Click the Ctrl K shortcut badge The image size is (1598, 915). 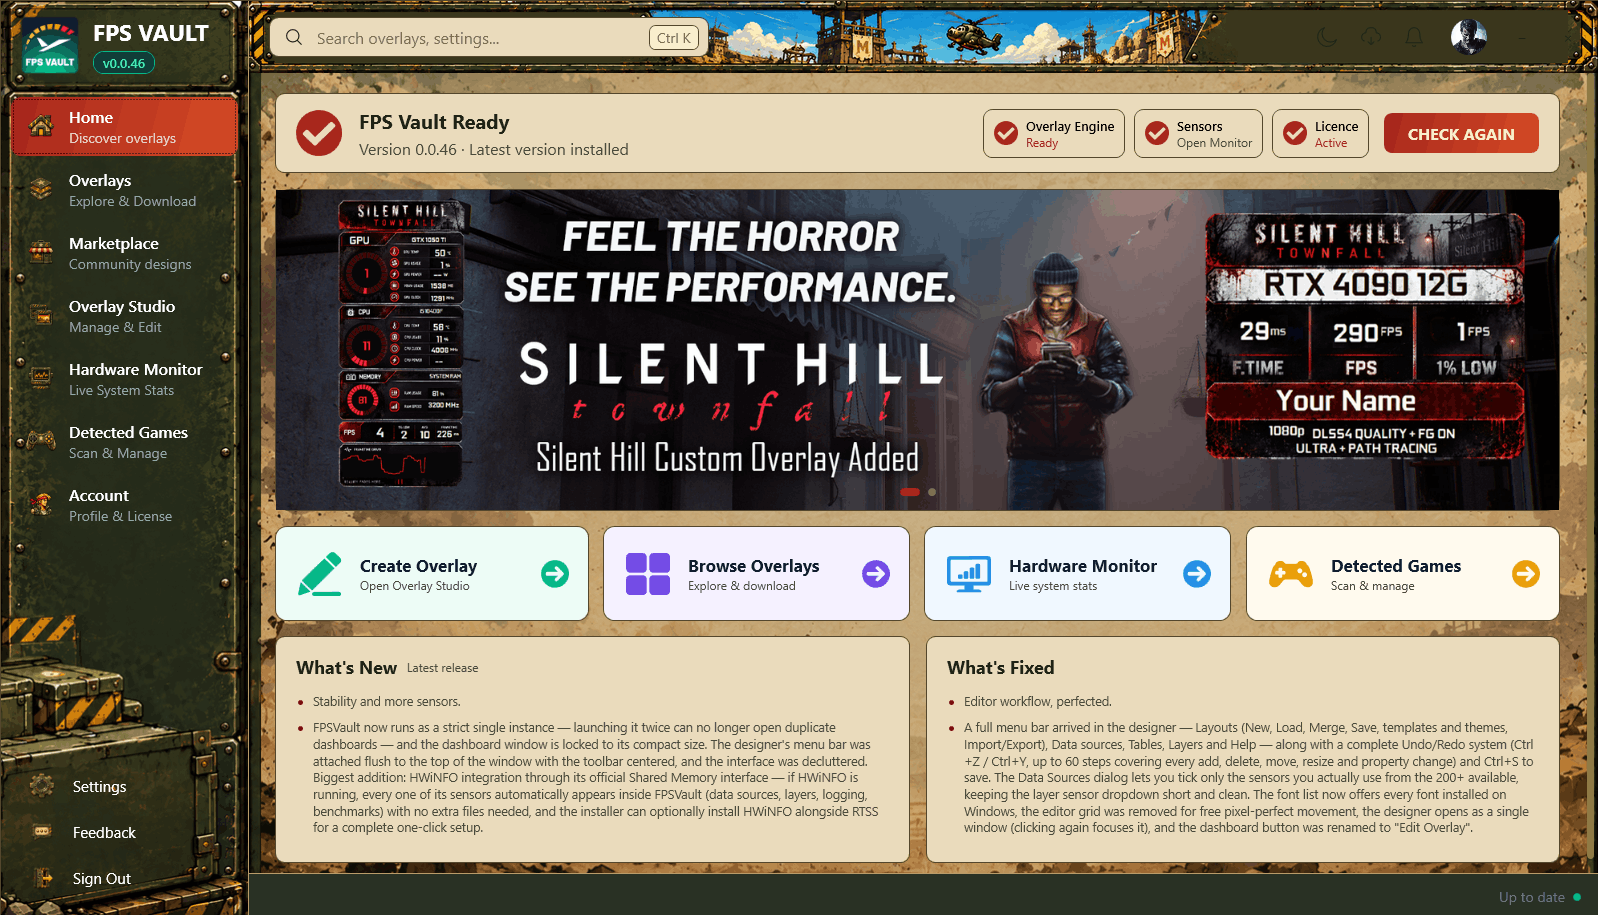(x=674, y=38)
